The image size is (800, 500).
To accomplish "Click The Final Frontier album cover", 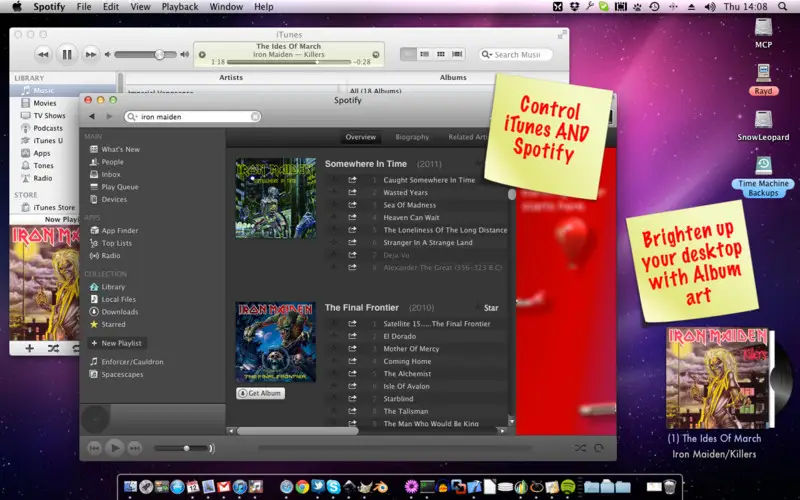I will tap(276, 342).
